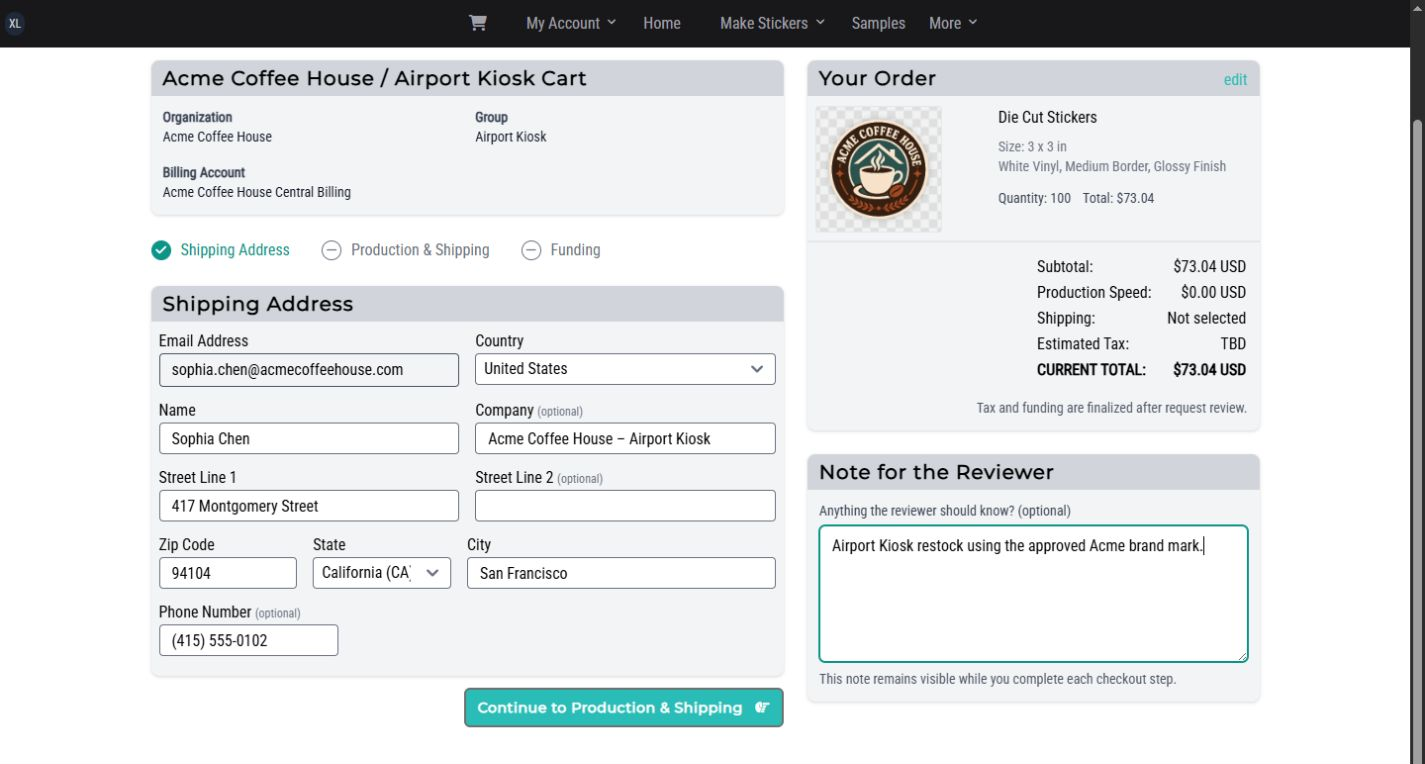
Task: Click the Phone Number field
Action: 248,640
